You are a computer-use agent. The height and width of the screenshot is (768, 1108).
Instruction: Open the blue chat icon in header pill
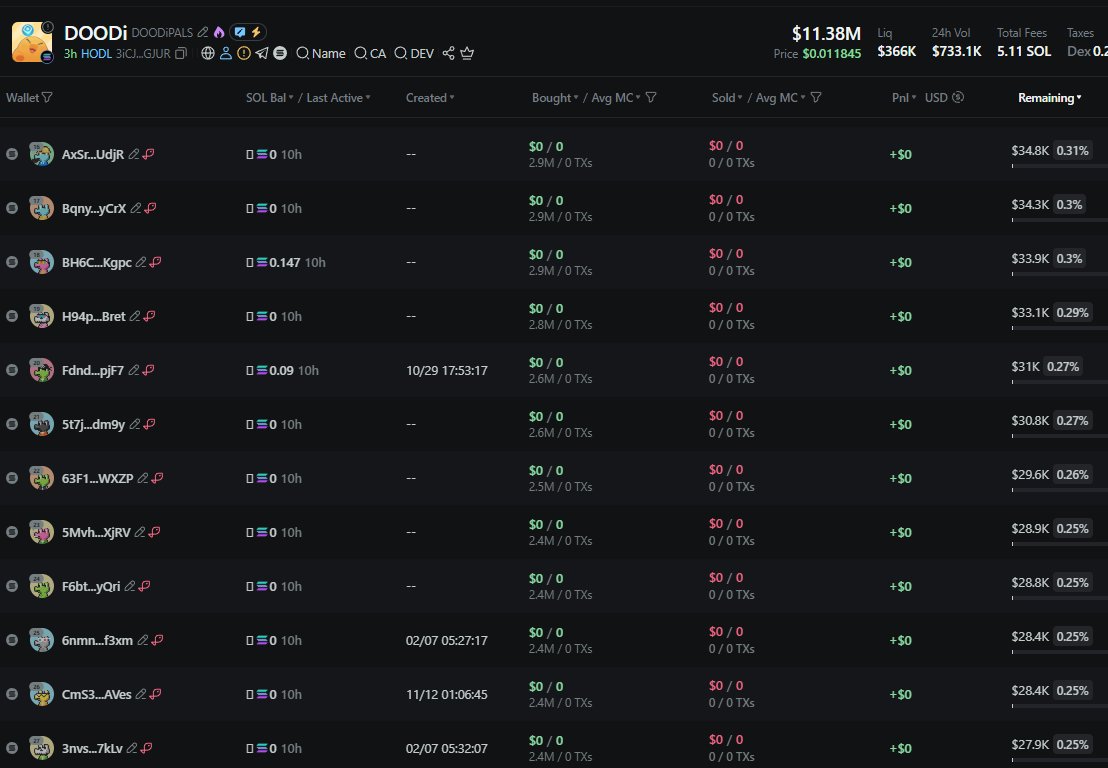[240, 33]
